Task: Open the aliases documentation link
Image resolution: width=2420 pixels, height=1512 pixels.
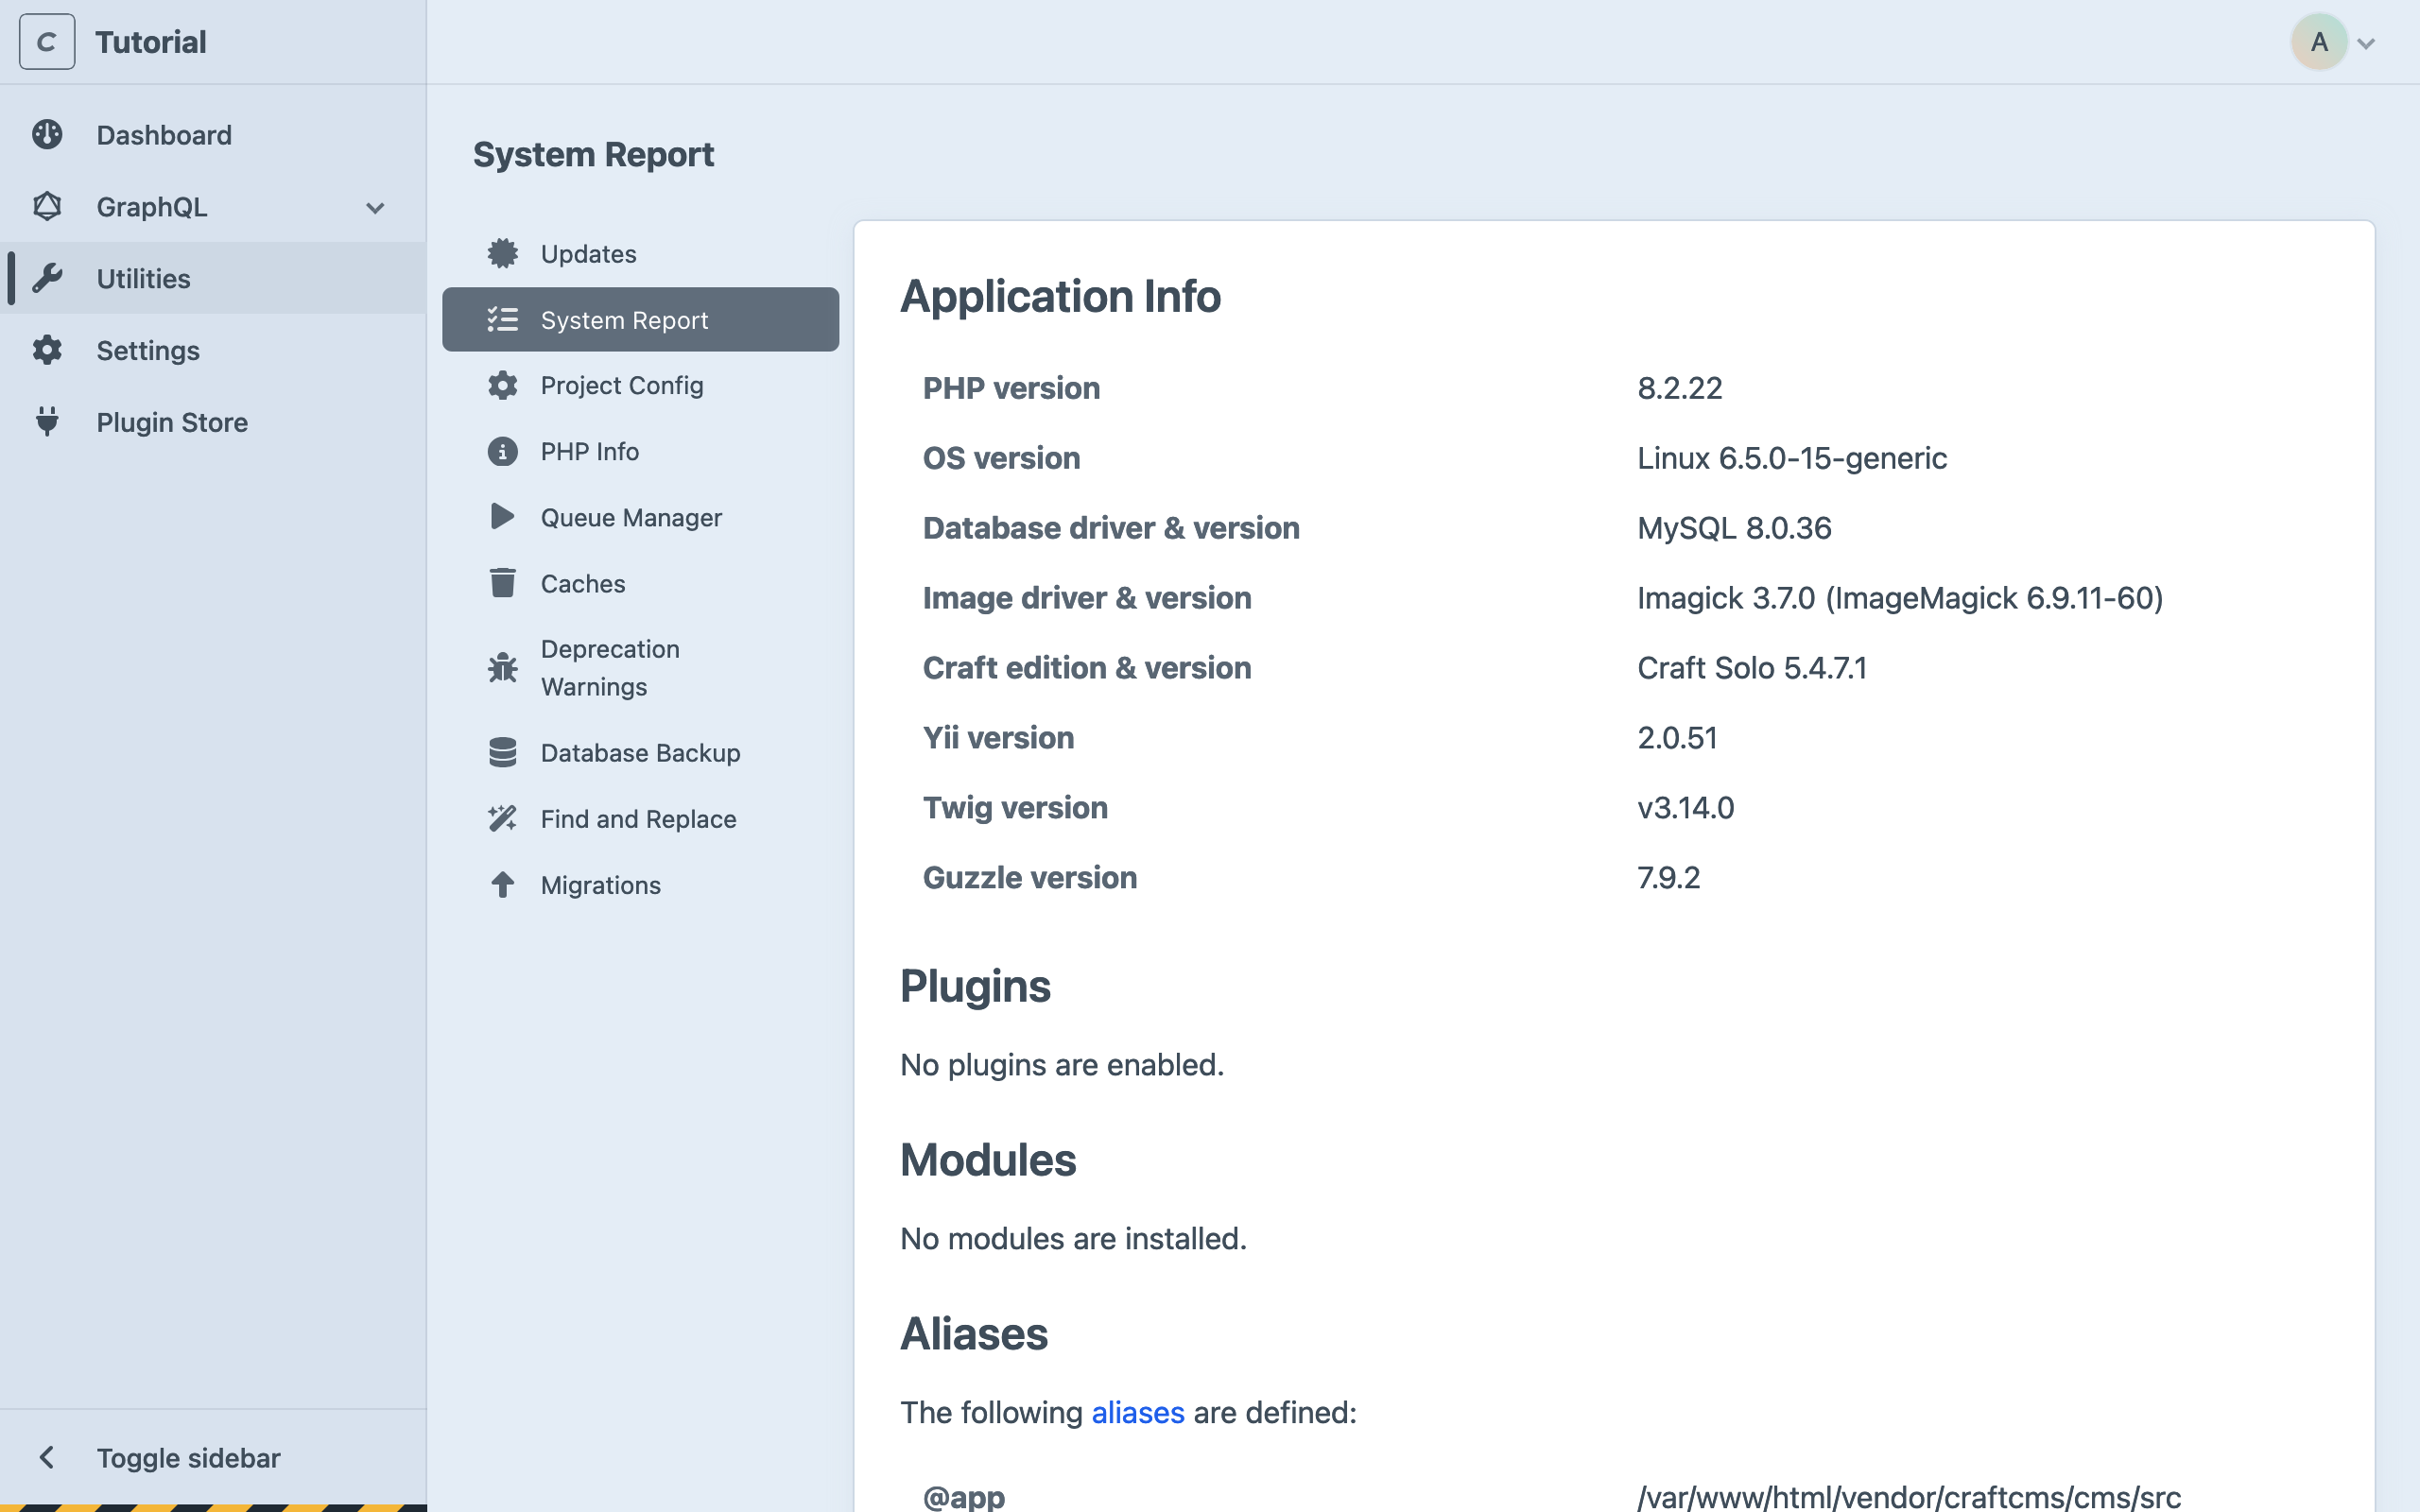Action: (x=1136, y=1412)
